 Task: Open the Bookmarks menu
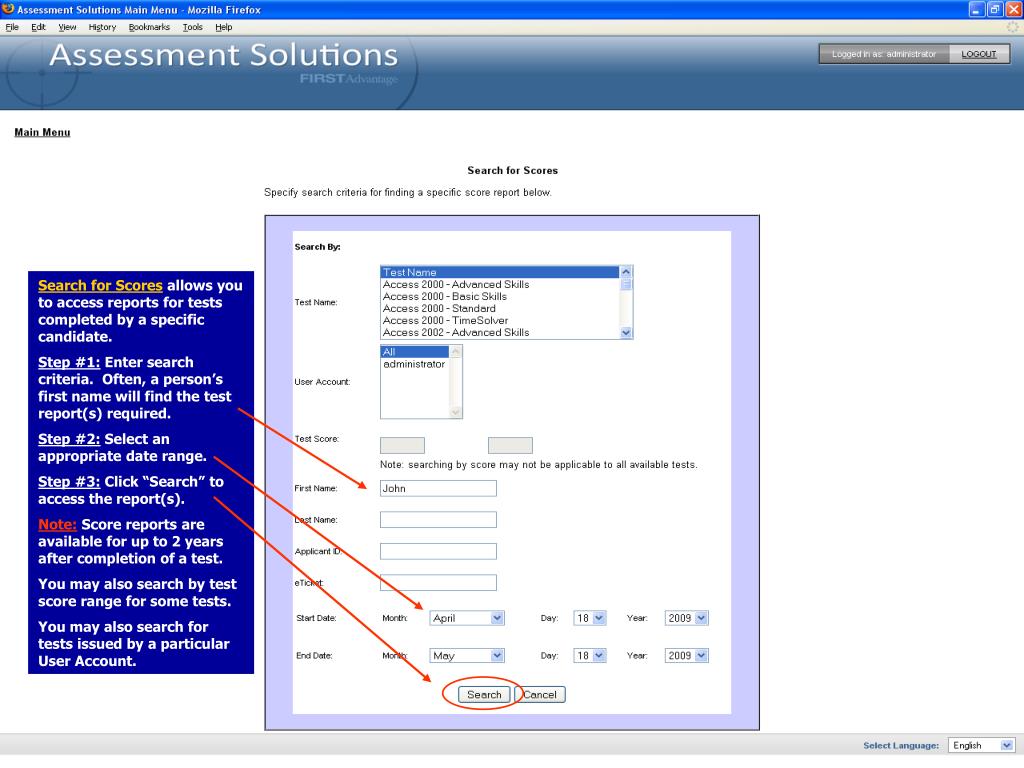tap(149, 27)
